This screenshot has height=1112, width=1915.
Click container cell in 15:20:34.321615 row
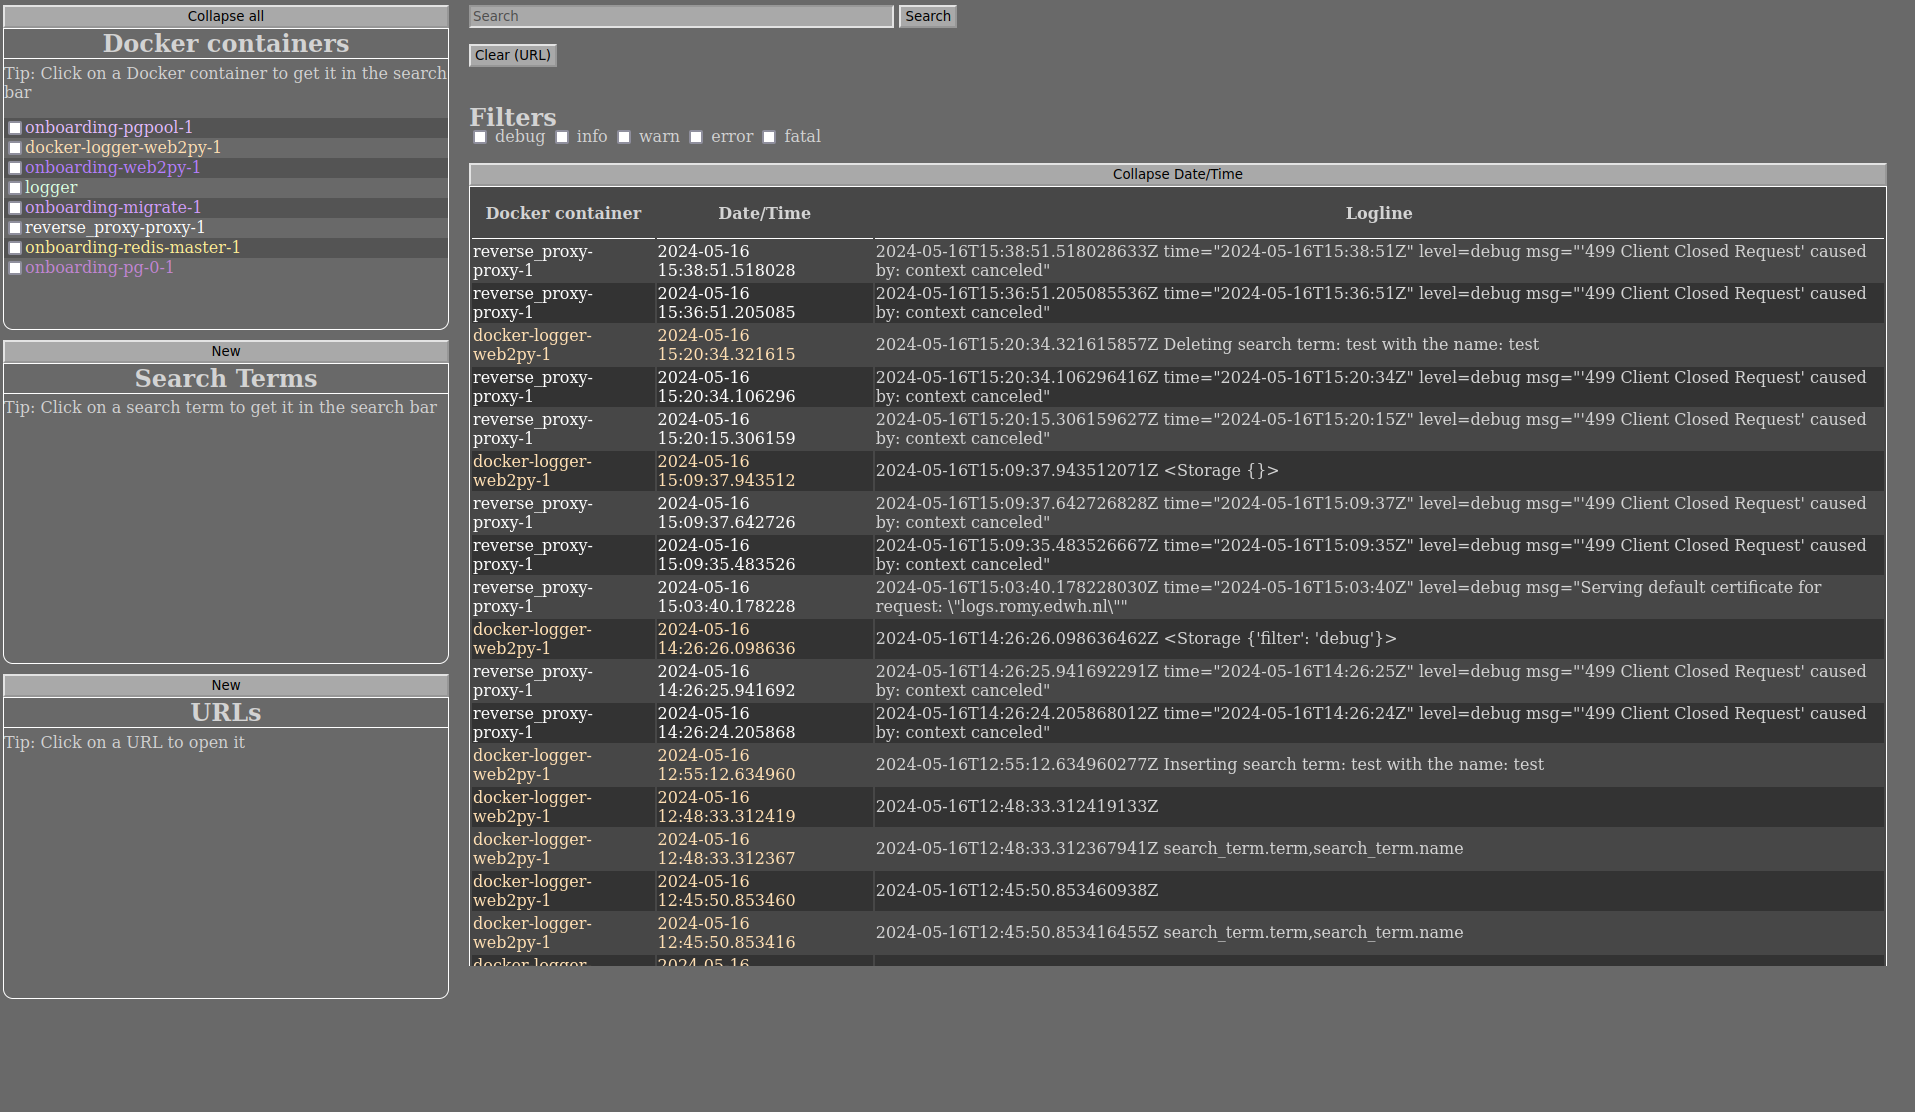pyautogui.click(x=563, y=345)
